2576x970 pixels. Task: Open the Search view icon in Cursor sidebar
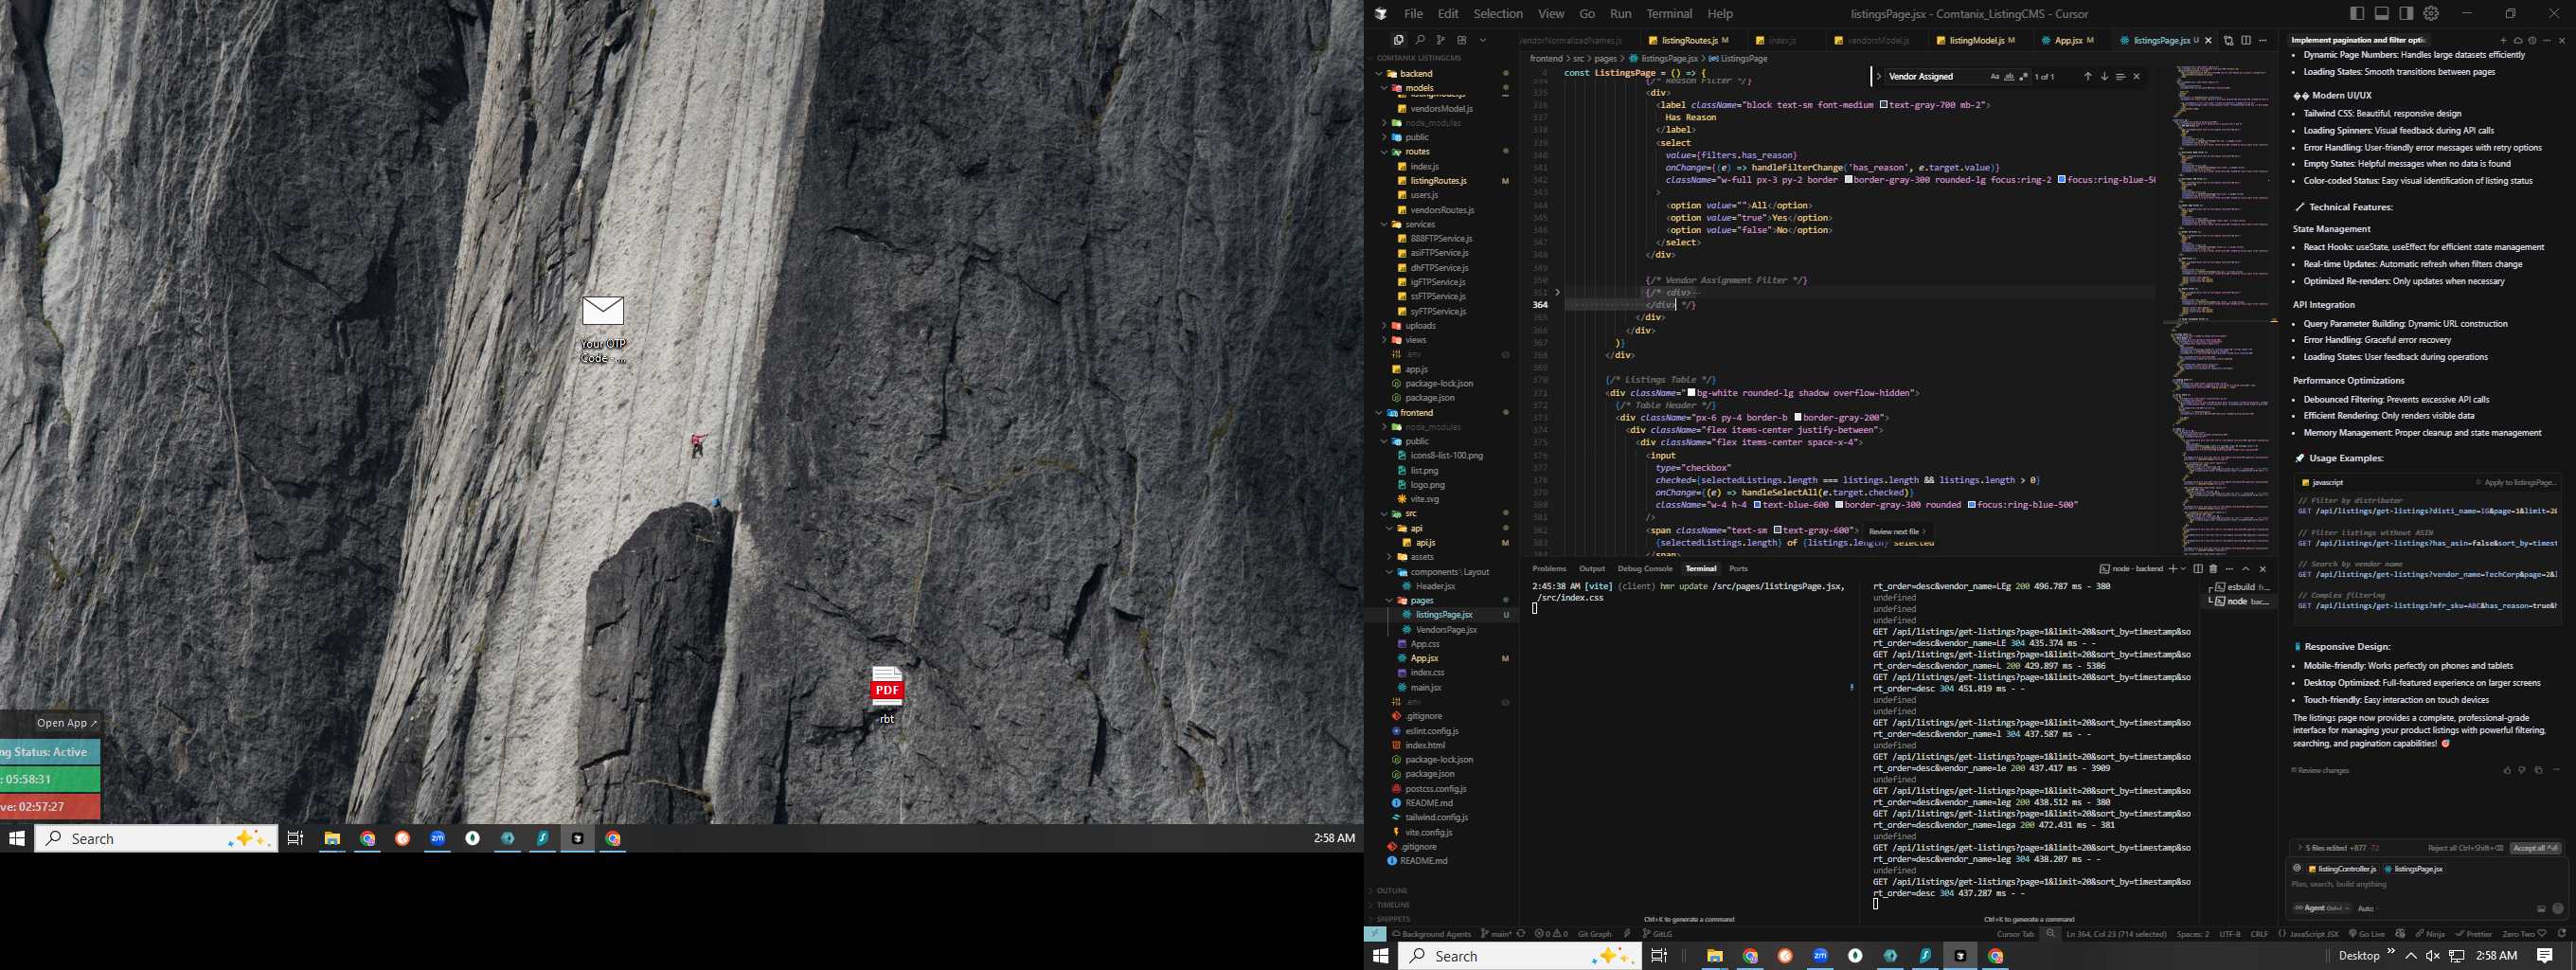[1419, 40]
